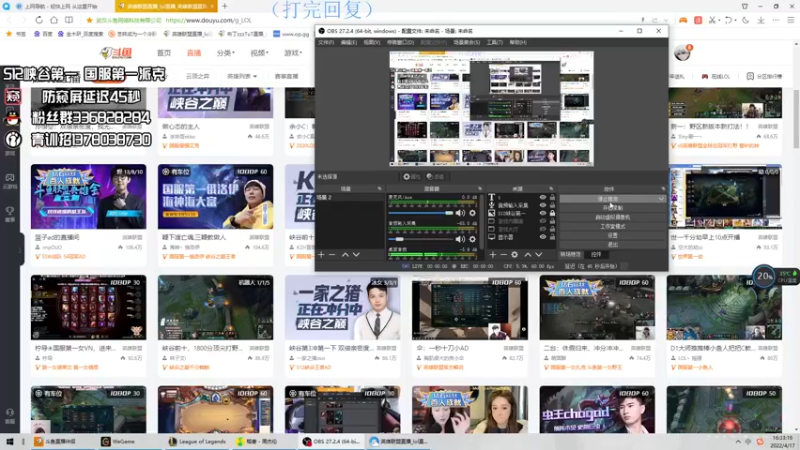This screenshot has height=450, width=800.
Task: Add a new source with plus icon in OBS sources panel
Action: (493, 254)
